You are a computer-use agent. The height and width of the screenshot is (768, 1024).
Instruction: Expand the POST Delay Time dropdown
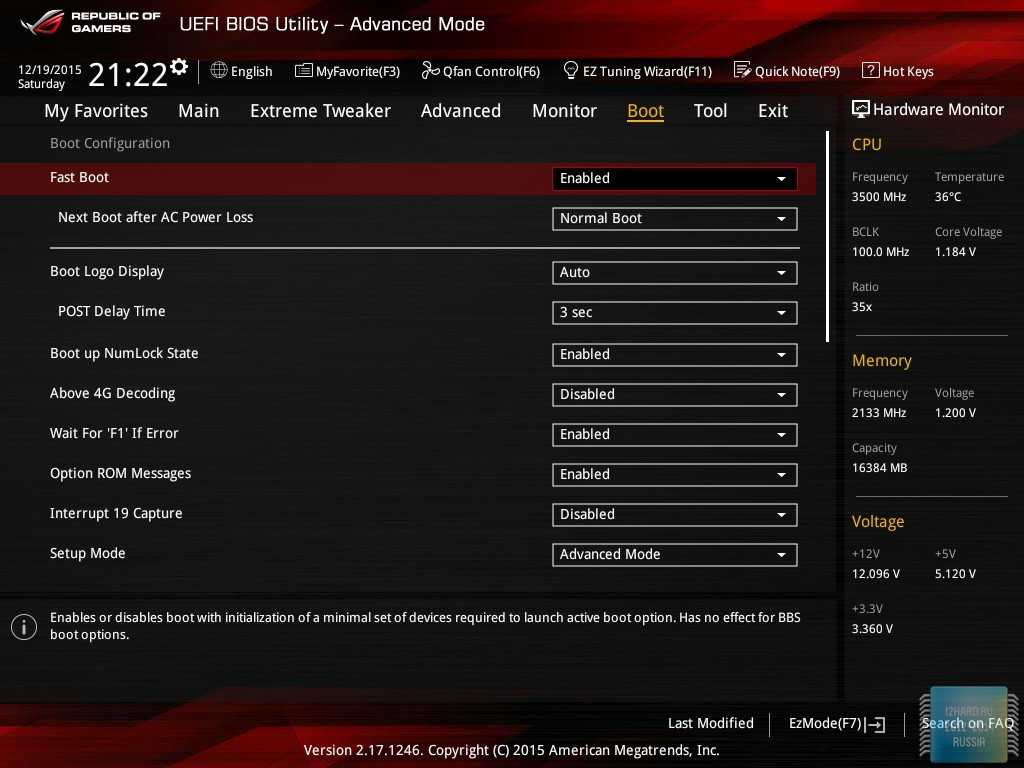point(674,313)
